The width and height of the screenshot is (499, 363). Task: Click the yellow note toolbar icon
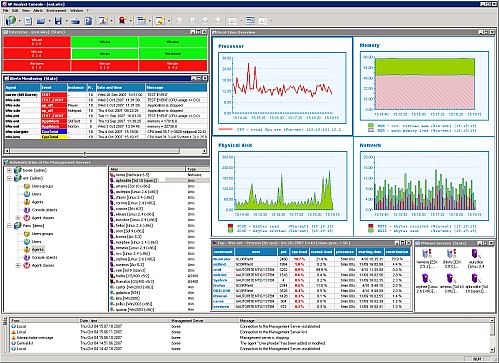[160, 21]
